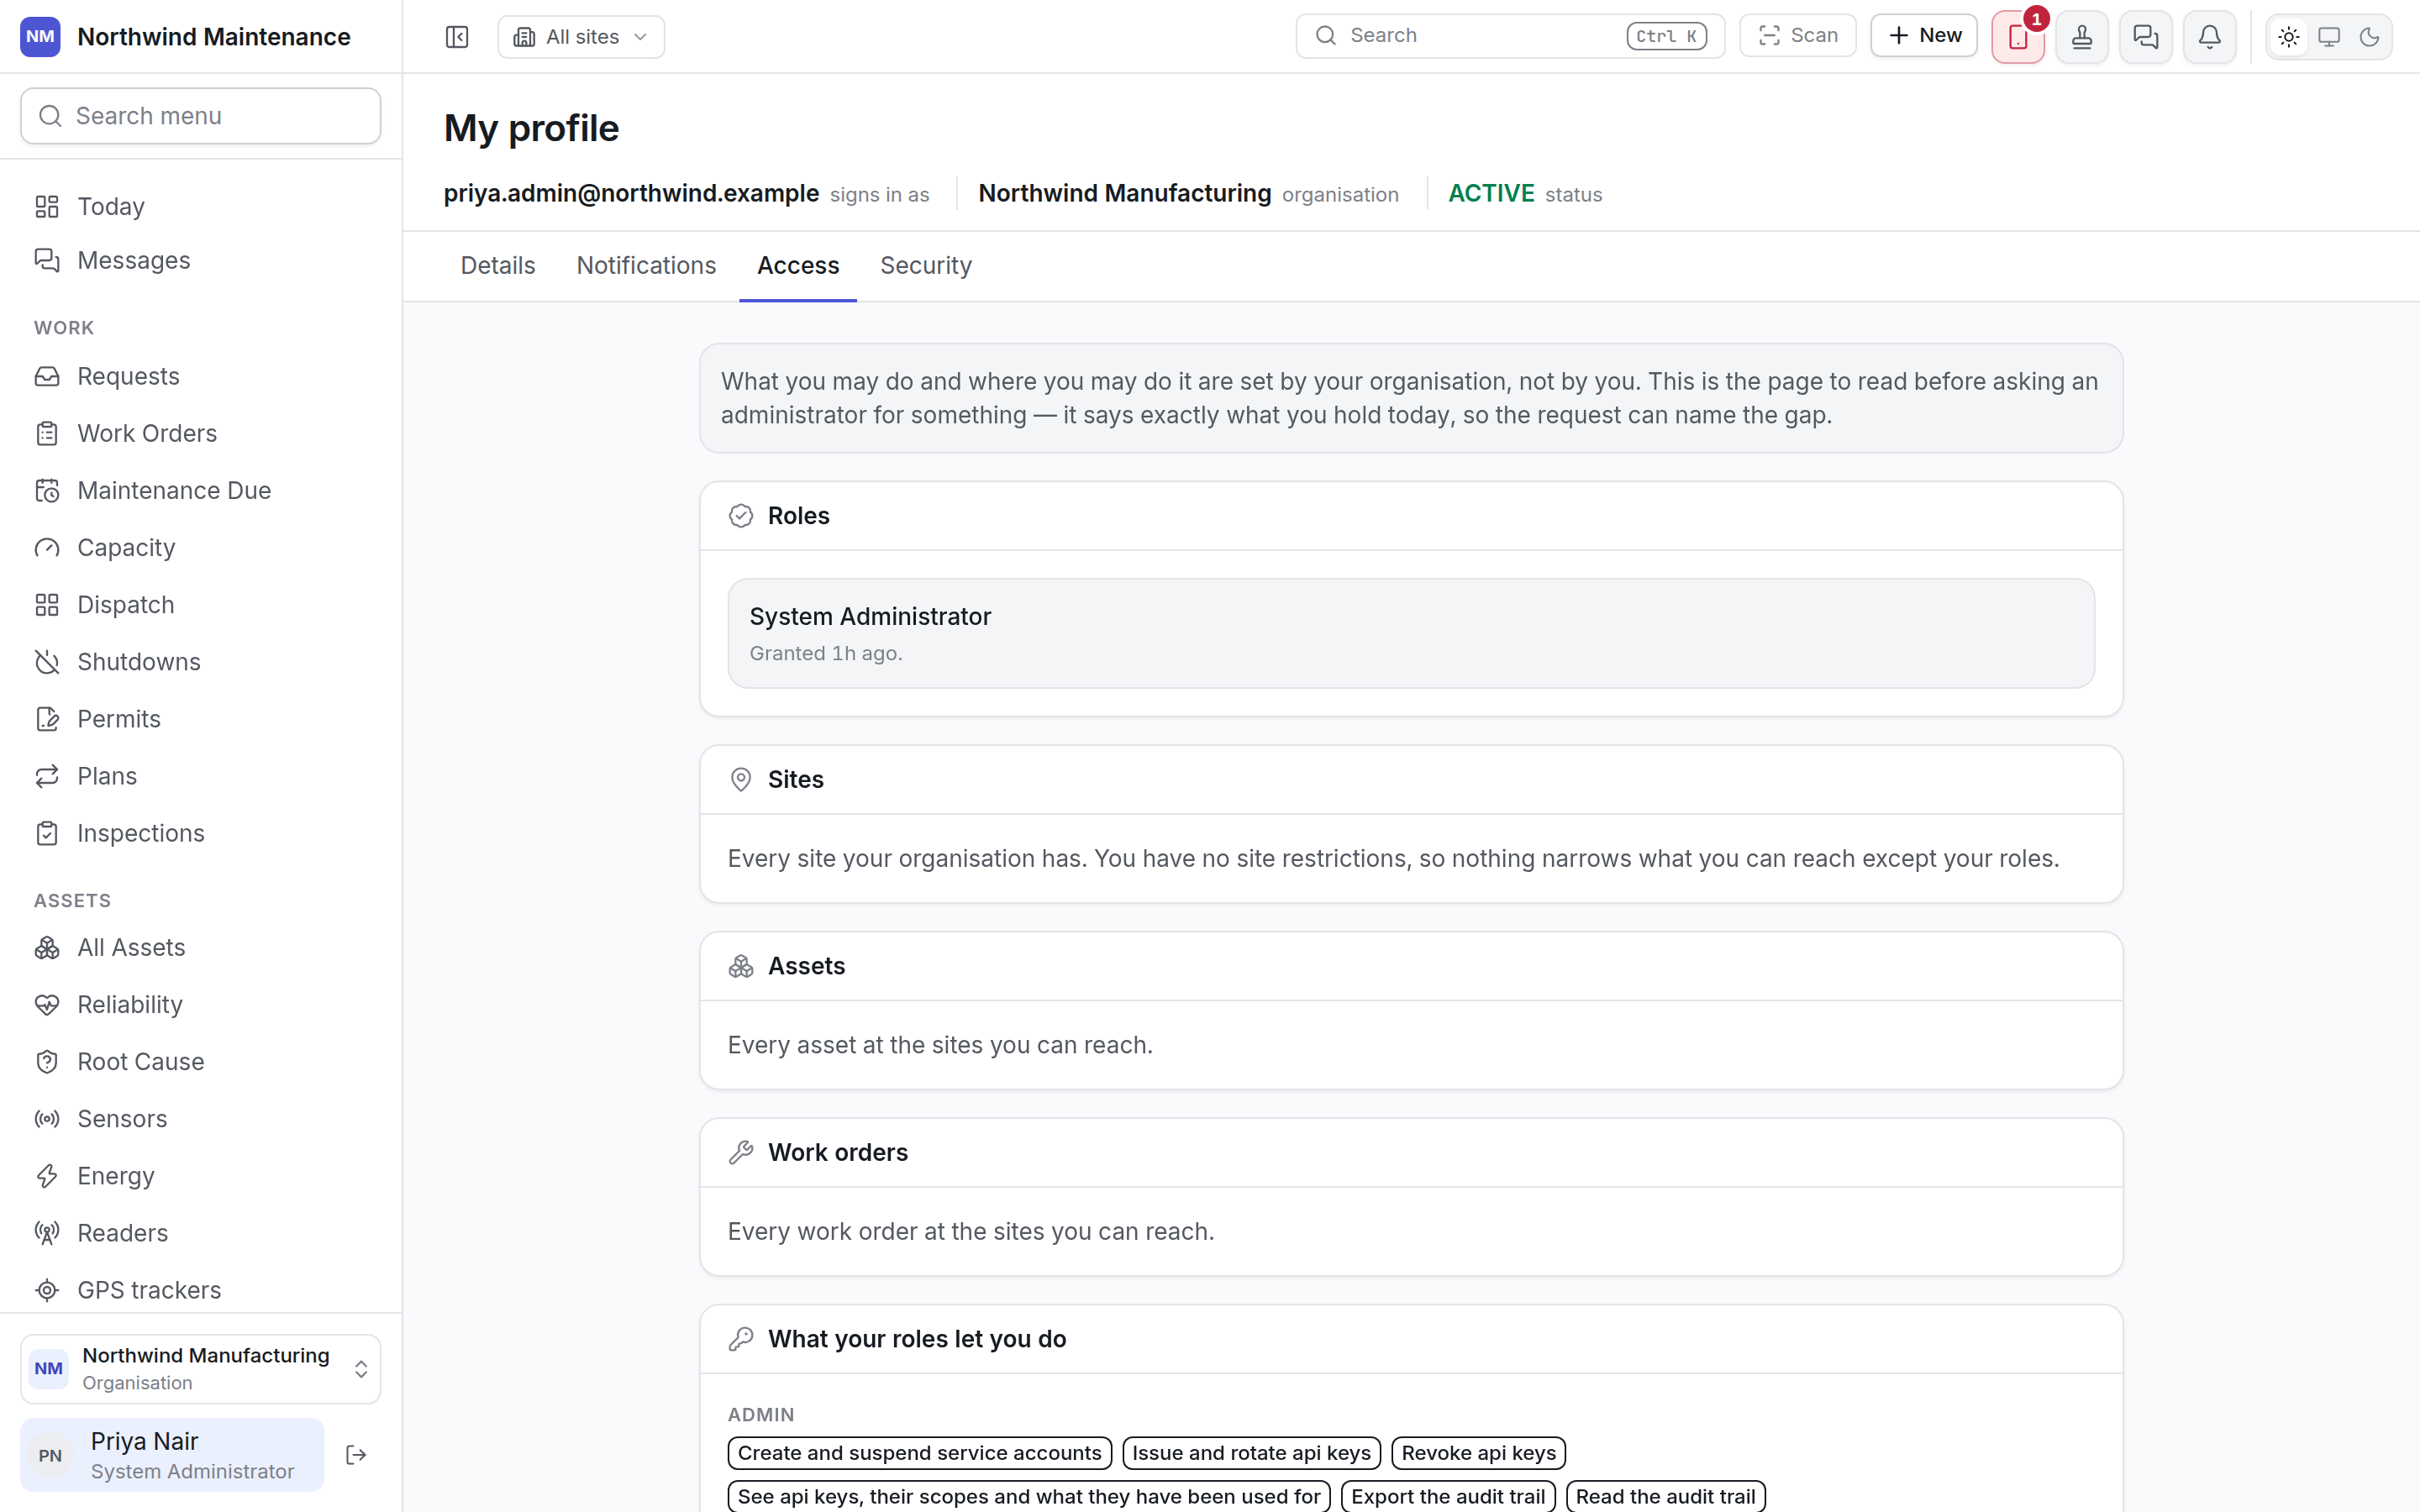Open the Details tab
This screenshot has height=1512, width=2420.
pos(498,266)
